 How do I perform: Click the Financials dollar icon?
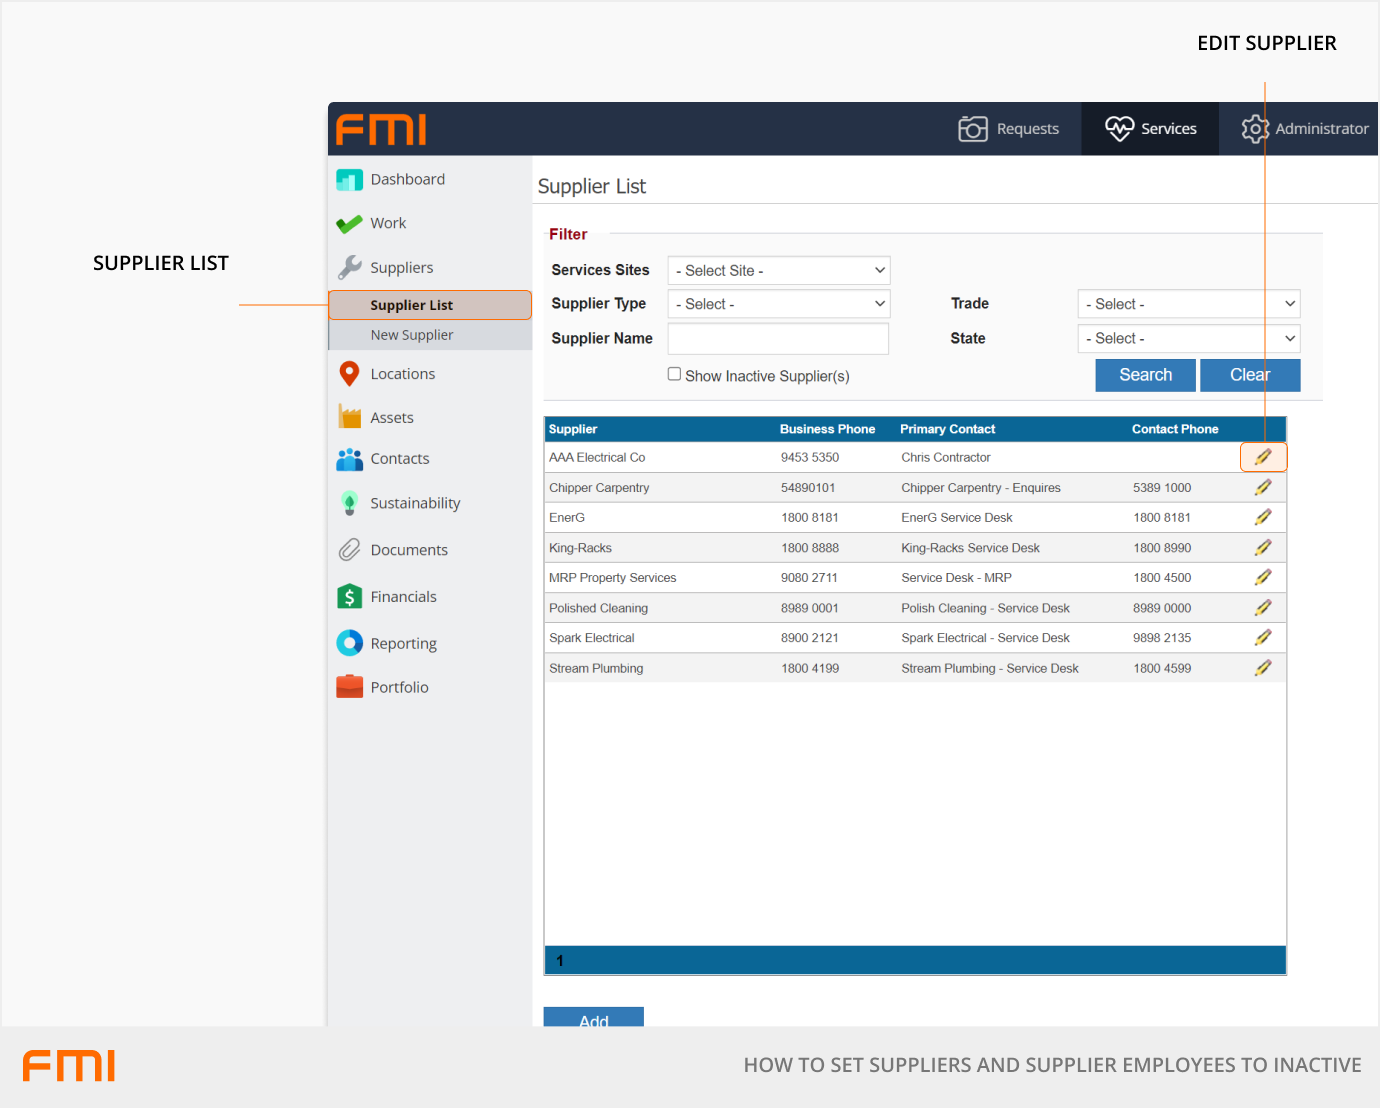pyautogui.click(x=349, y=597)
